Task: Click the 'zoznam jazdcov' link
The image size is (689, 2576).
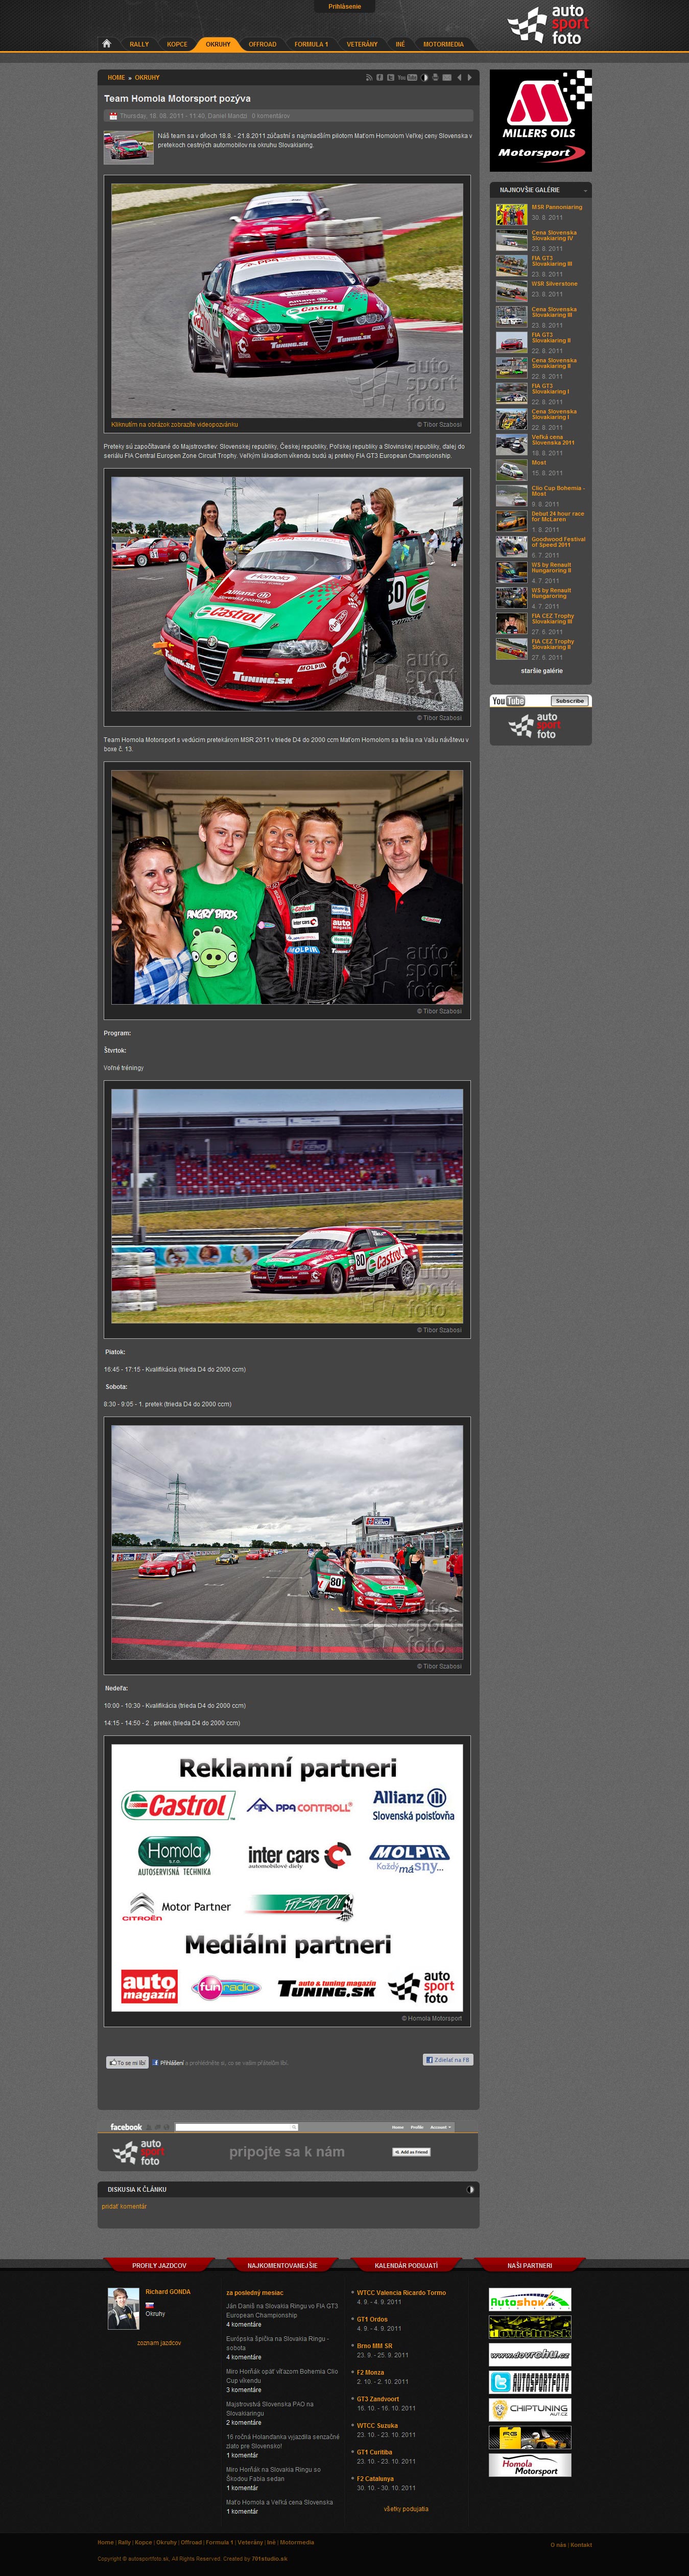Action: pos(159,2342)
